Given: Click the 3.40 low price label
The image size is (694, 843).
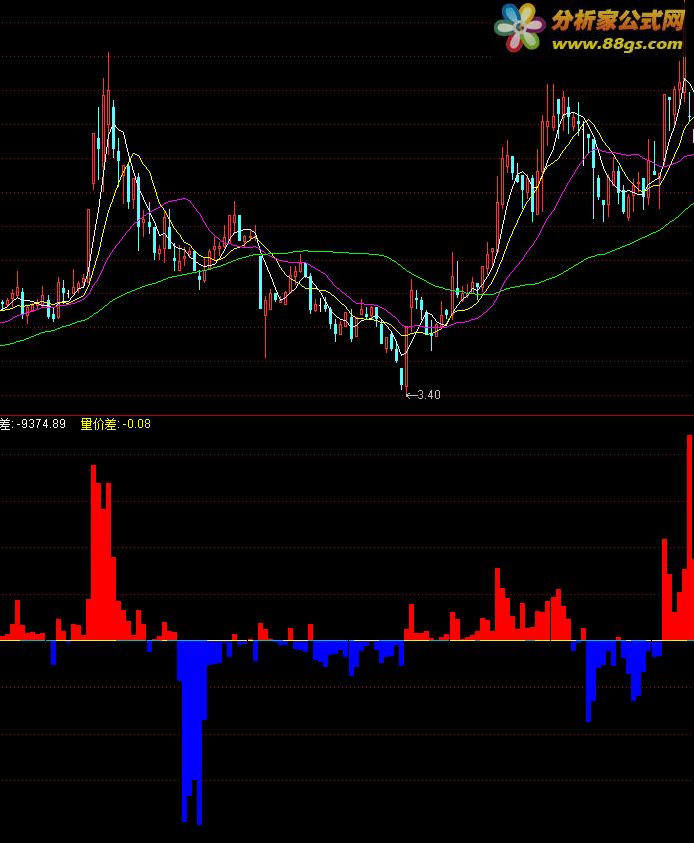Looking at the screenshot, I should point(428,395).
